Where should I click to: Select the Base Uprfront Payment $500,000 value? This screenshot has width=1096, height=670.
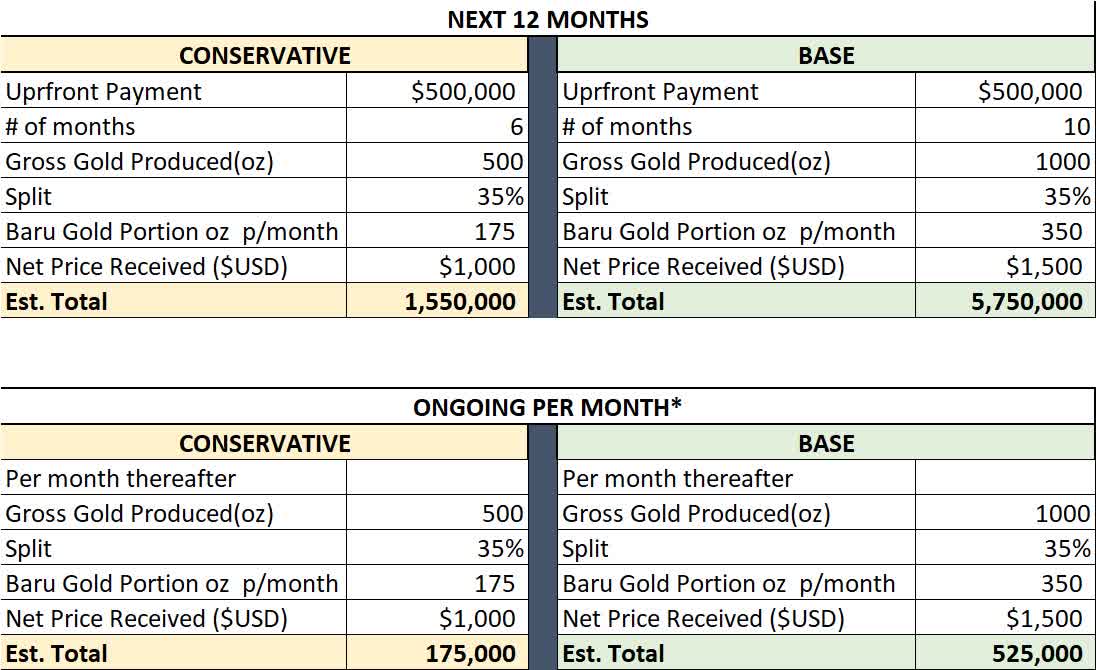coord(1030,92)
